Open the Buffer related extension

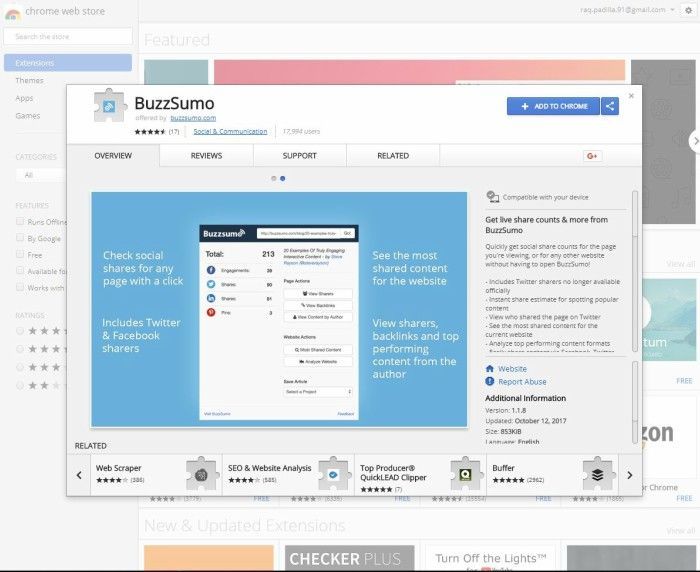coord(553,475)
